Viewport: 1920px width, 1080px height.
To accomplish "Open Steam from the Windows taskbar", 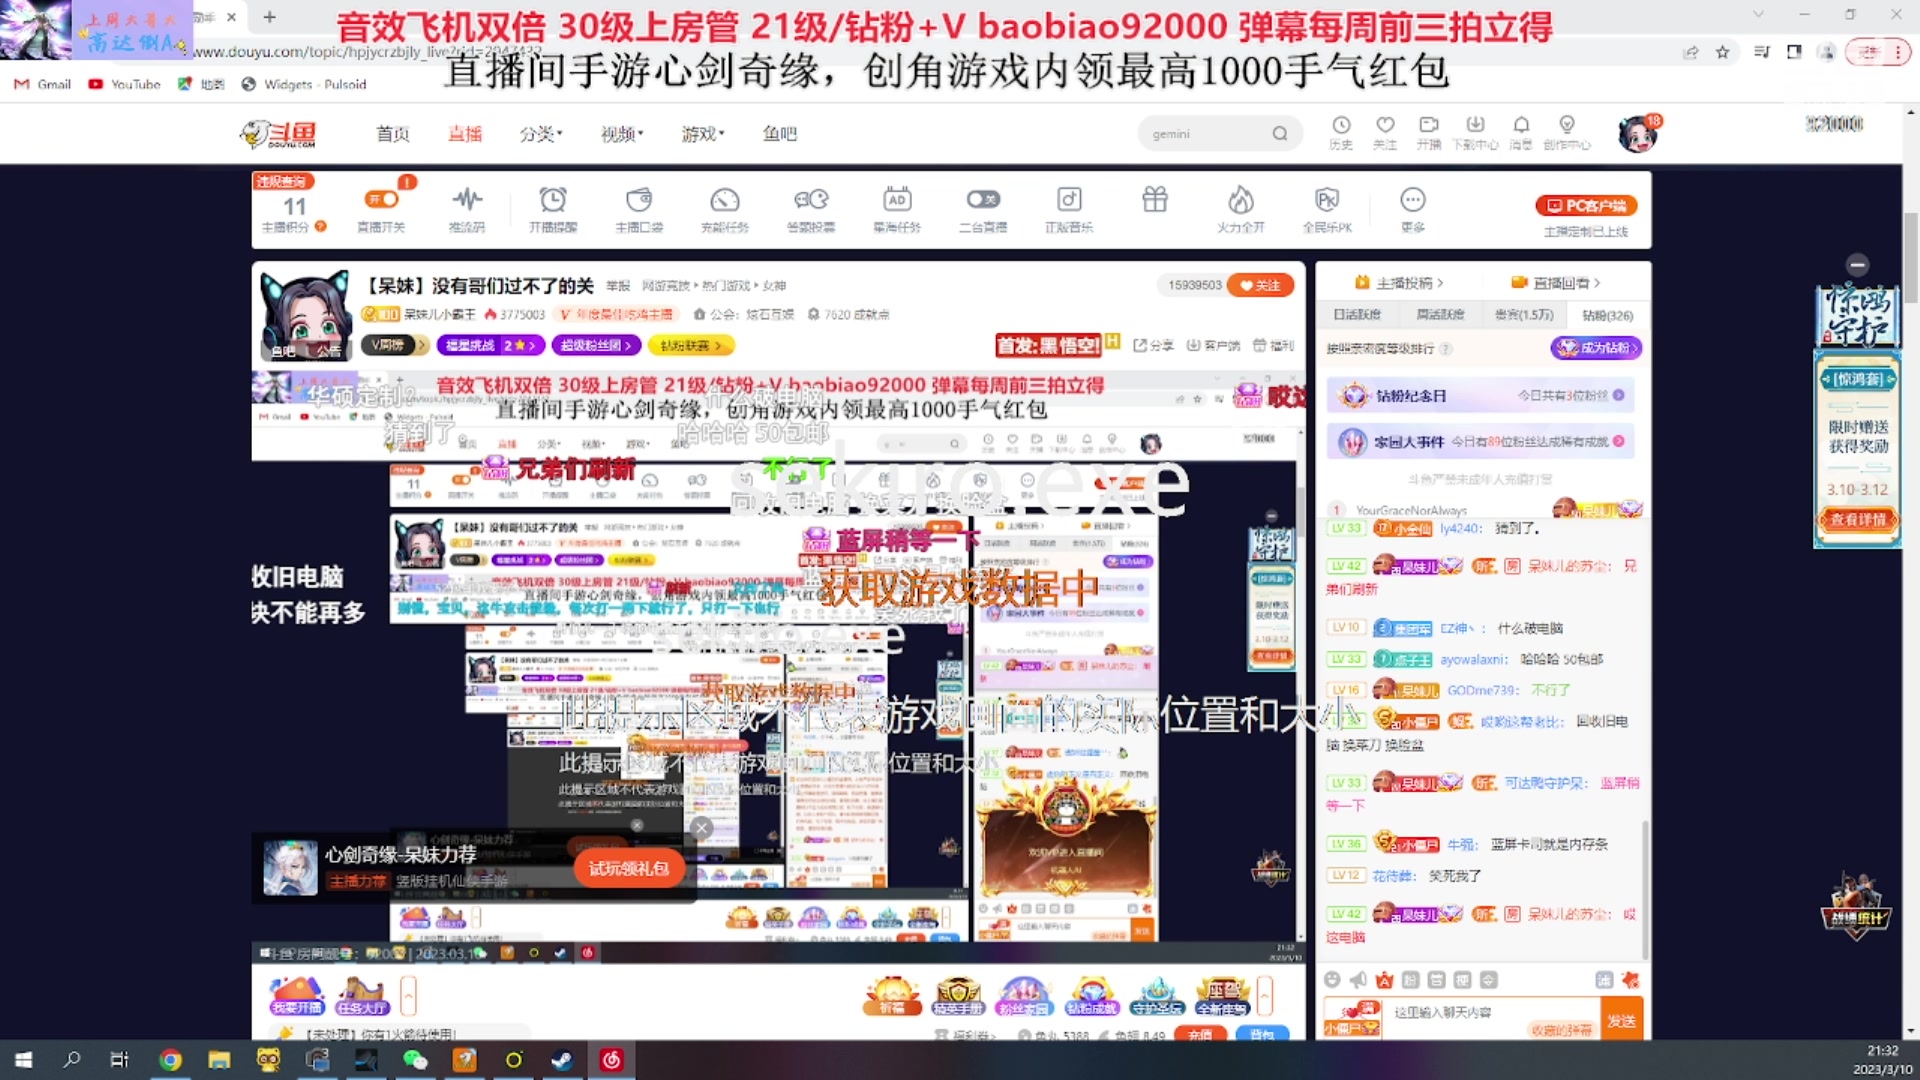I will click(562, 1060).
